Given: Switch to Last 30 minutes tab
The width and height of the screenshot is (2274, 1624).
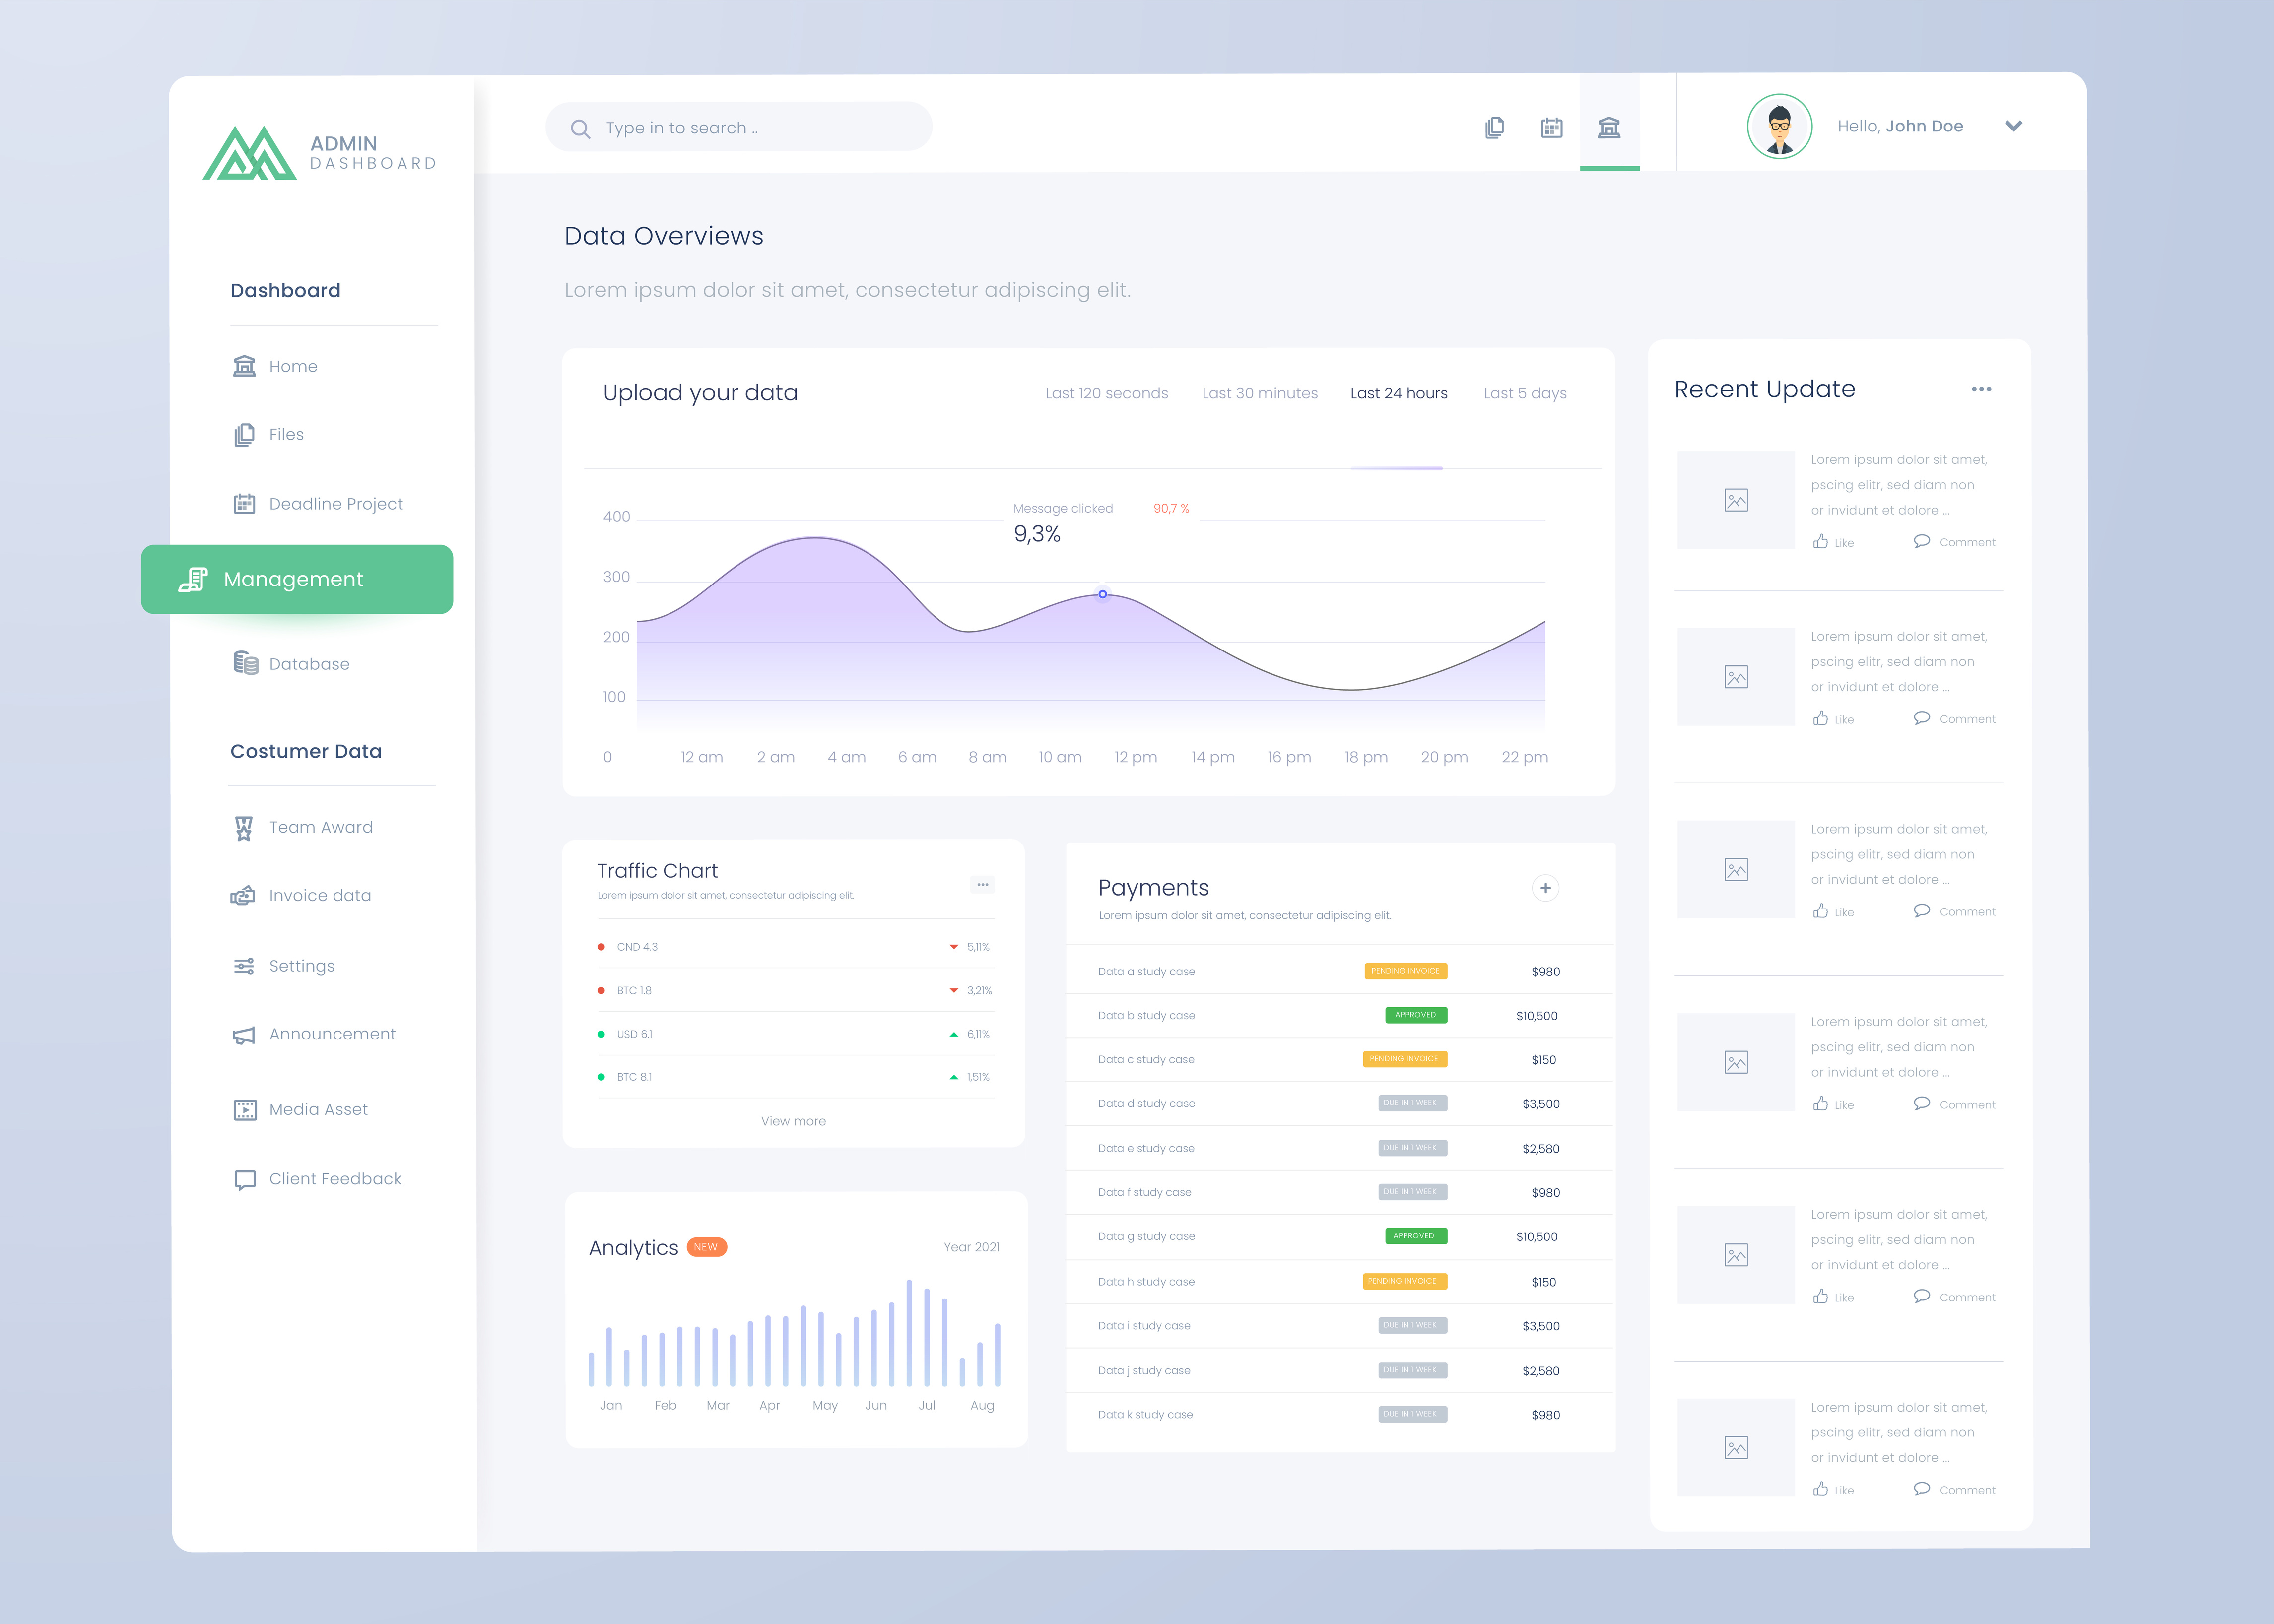Looking at the screenshot, I should click(1259, 394).
